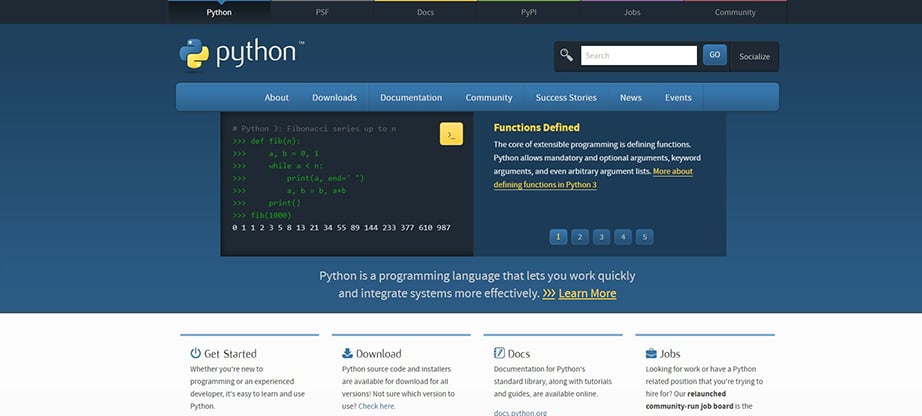
Task: Open the Docs top tab
Action: pos(425,12)
